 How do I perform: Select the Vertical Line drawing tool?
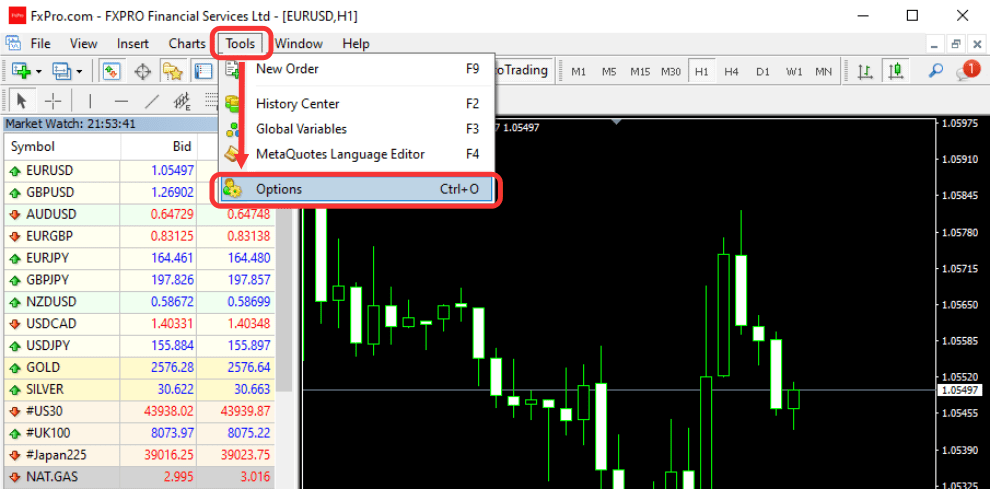tap(90, 100)
